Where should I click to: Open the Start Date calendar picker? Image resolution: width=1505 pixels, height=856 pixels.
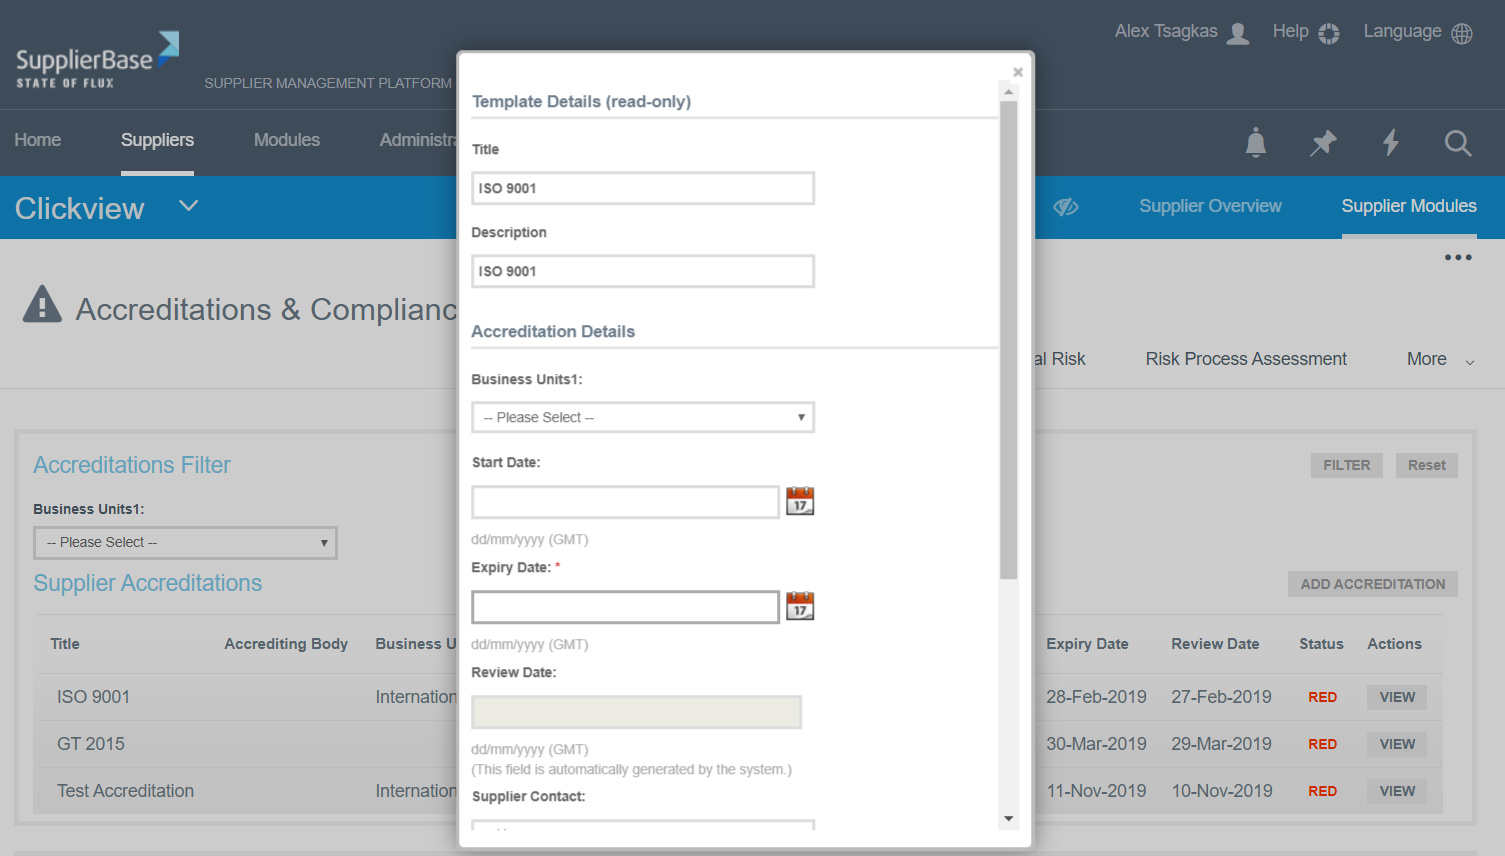pyautogui.click(x=799, y=501)
